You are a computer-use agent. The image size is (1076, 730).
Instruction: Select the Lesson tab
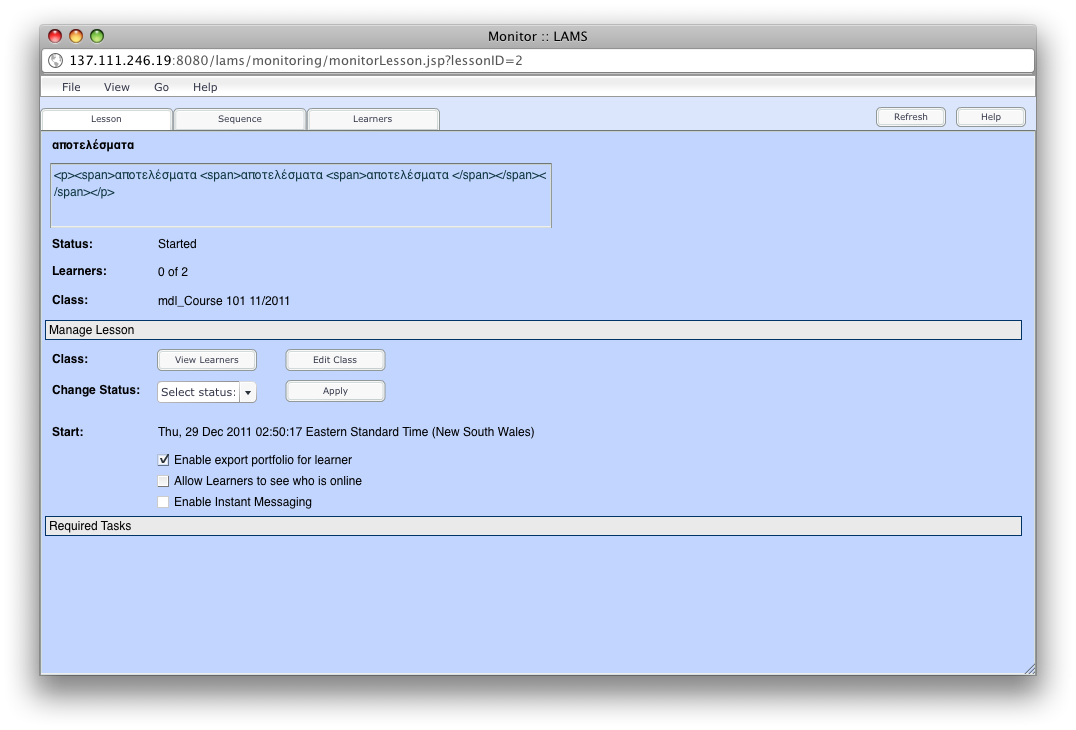[106, 119]
